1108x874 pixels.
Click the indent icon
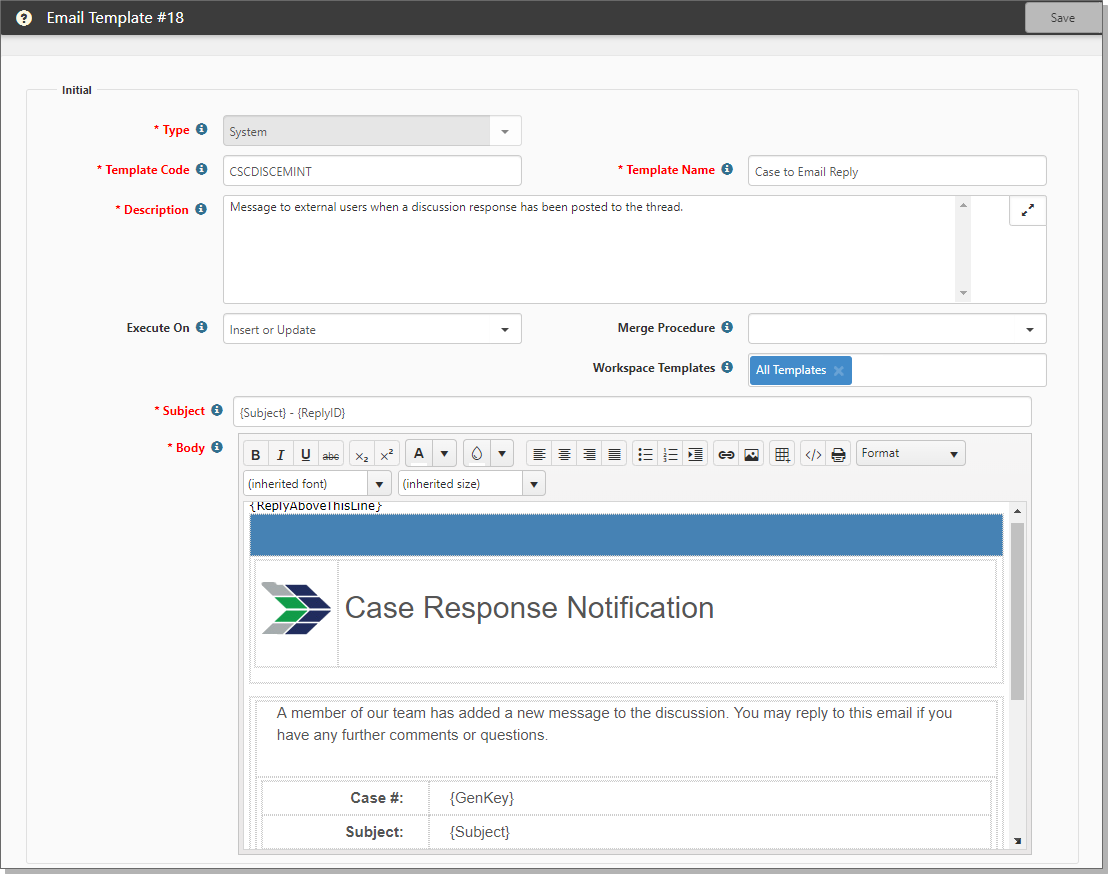[x=695, y=454]
